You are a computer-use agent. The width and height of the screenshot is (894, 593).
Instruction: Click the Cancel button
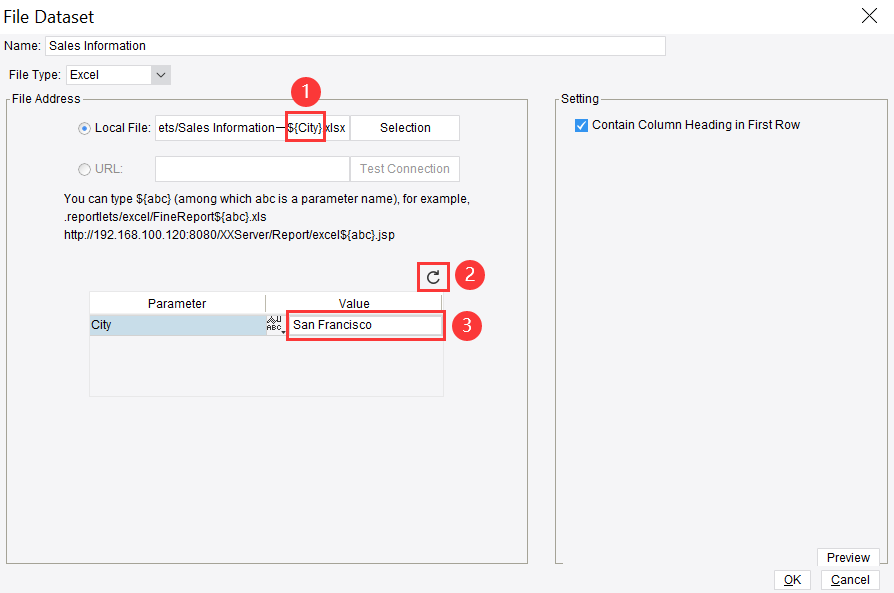click(849, 579)
